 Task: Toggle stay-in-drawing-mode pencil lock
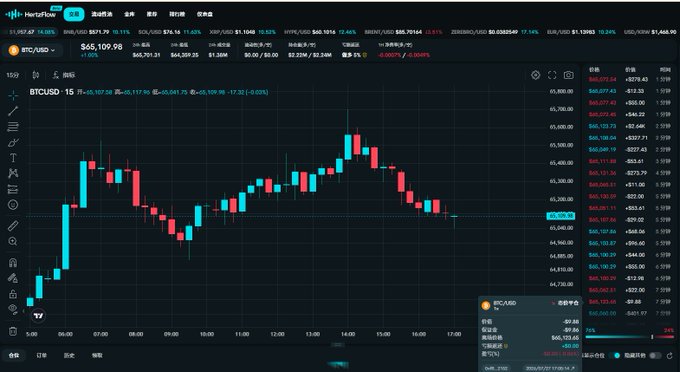(x=13, y=278)
